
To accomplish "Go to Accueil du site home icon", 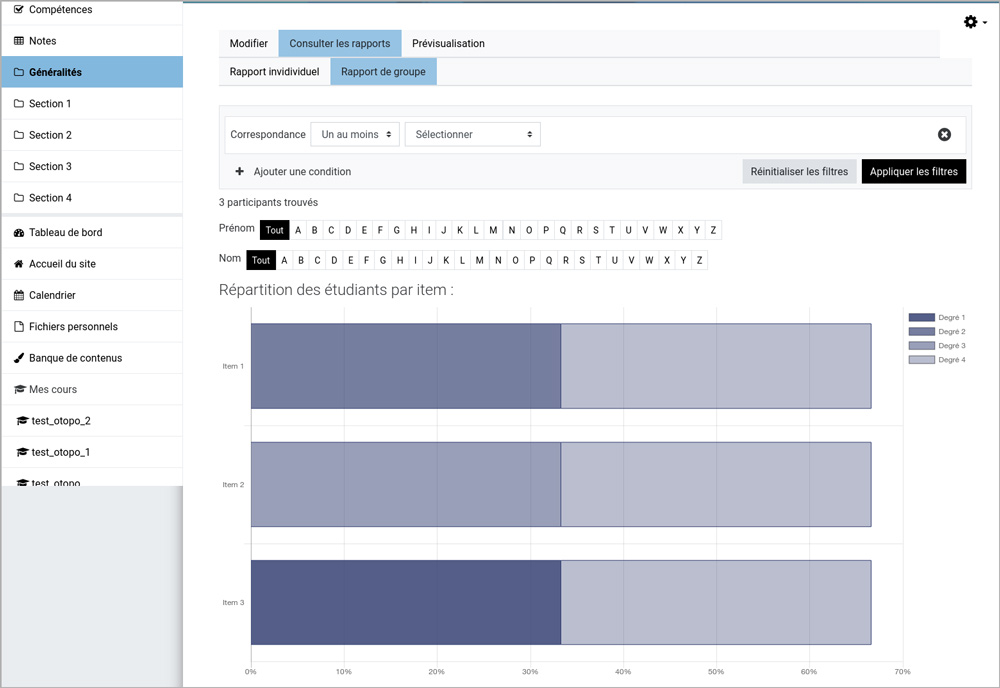I will (x=19, y=264).
